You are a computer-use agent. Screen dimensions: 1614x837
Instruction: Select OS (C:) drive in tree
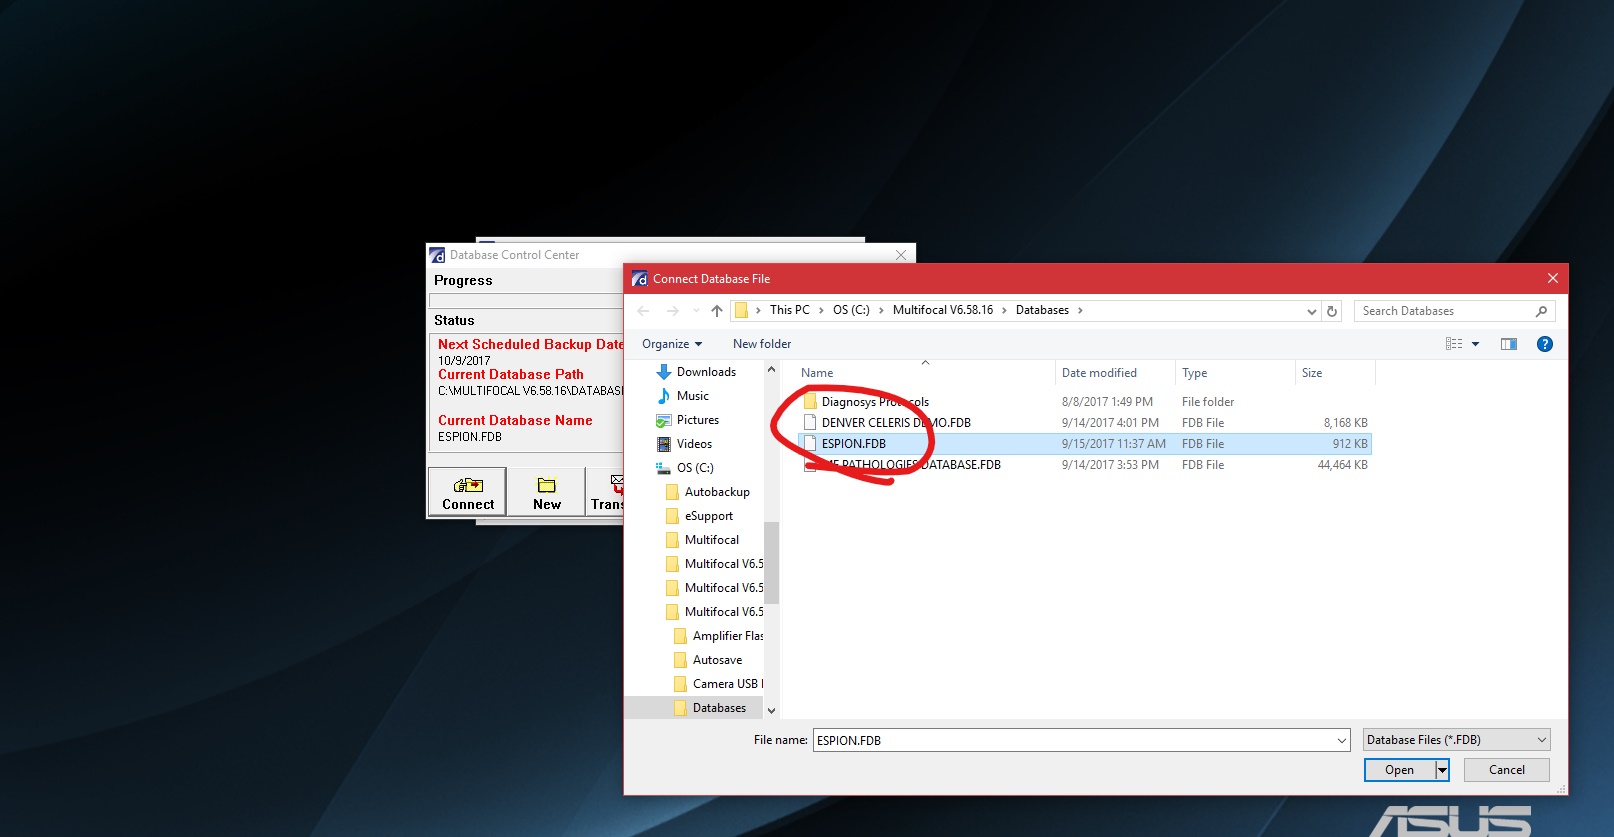click(x=695, y=468)
